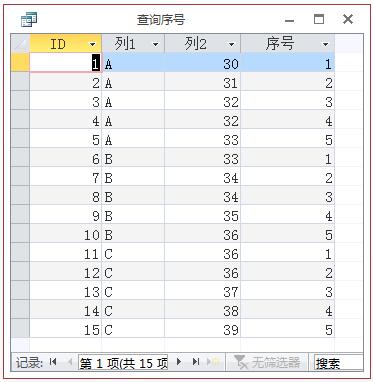Click 列2 cell 32 in row ID 4

click(x=202, y=120)
